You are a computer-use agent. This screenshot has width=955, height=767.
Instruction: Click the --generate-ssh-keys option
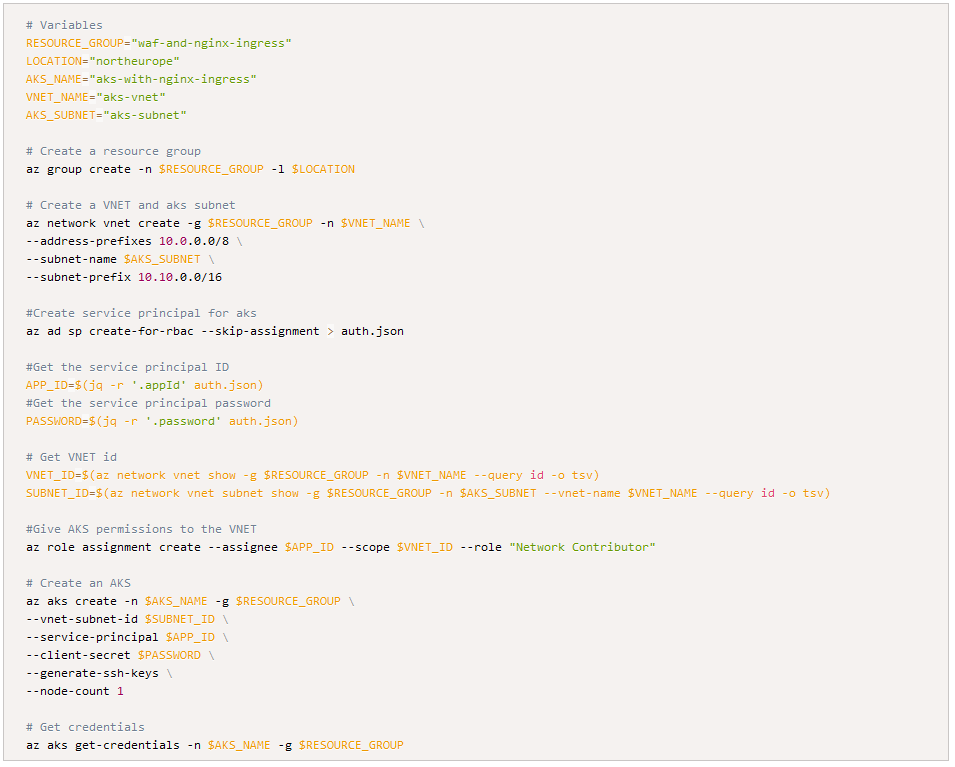click(92, 673)
